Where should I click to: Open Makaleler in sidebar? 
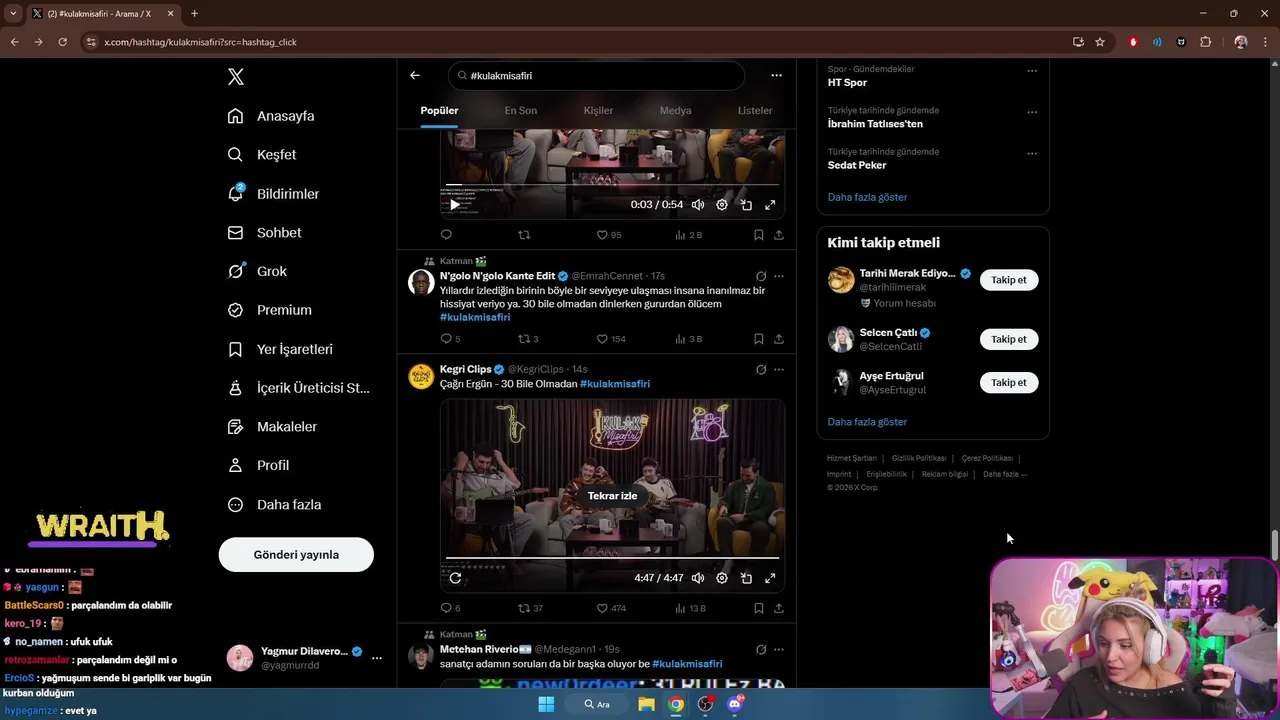[x=272, y=427]
